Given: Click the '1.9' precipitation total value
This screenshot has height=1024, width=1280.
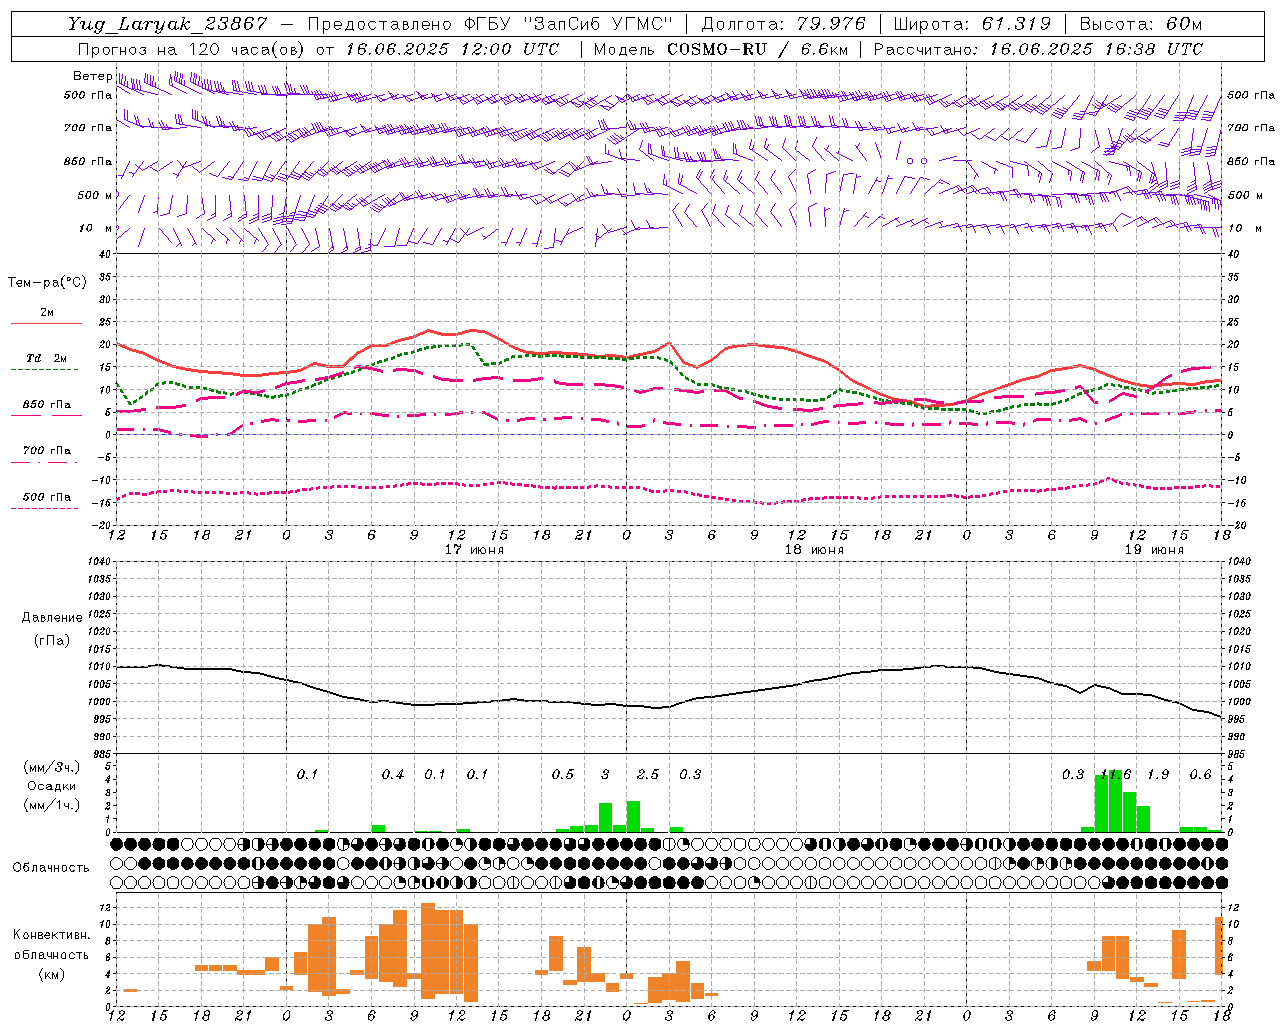Looking at the screenshot, I should tap(1158, 775).
